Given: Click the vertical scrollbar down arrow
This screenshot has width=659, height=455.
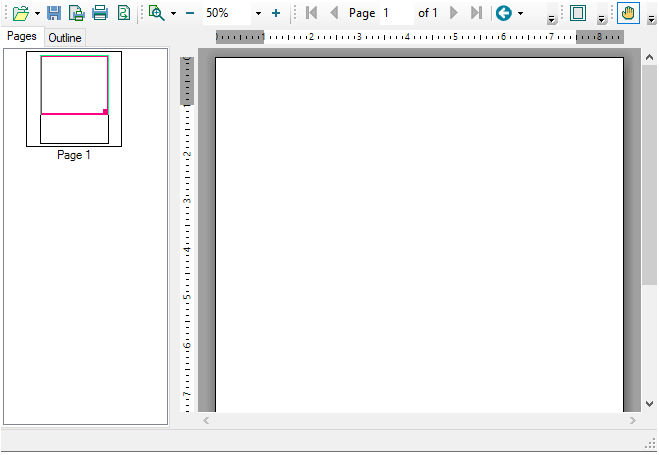Looking at the screenshot, I should (x=649, y=403).
